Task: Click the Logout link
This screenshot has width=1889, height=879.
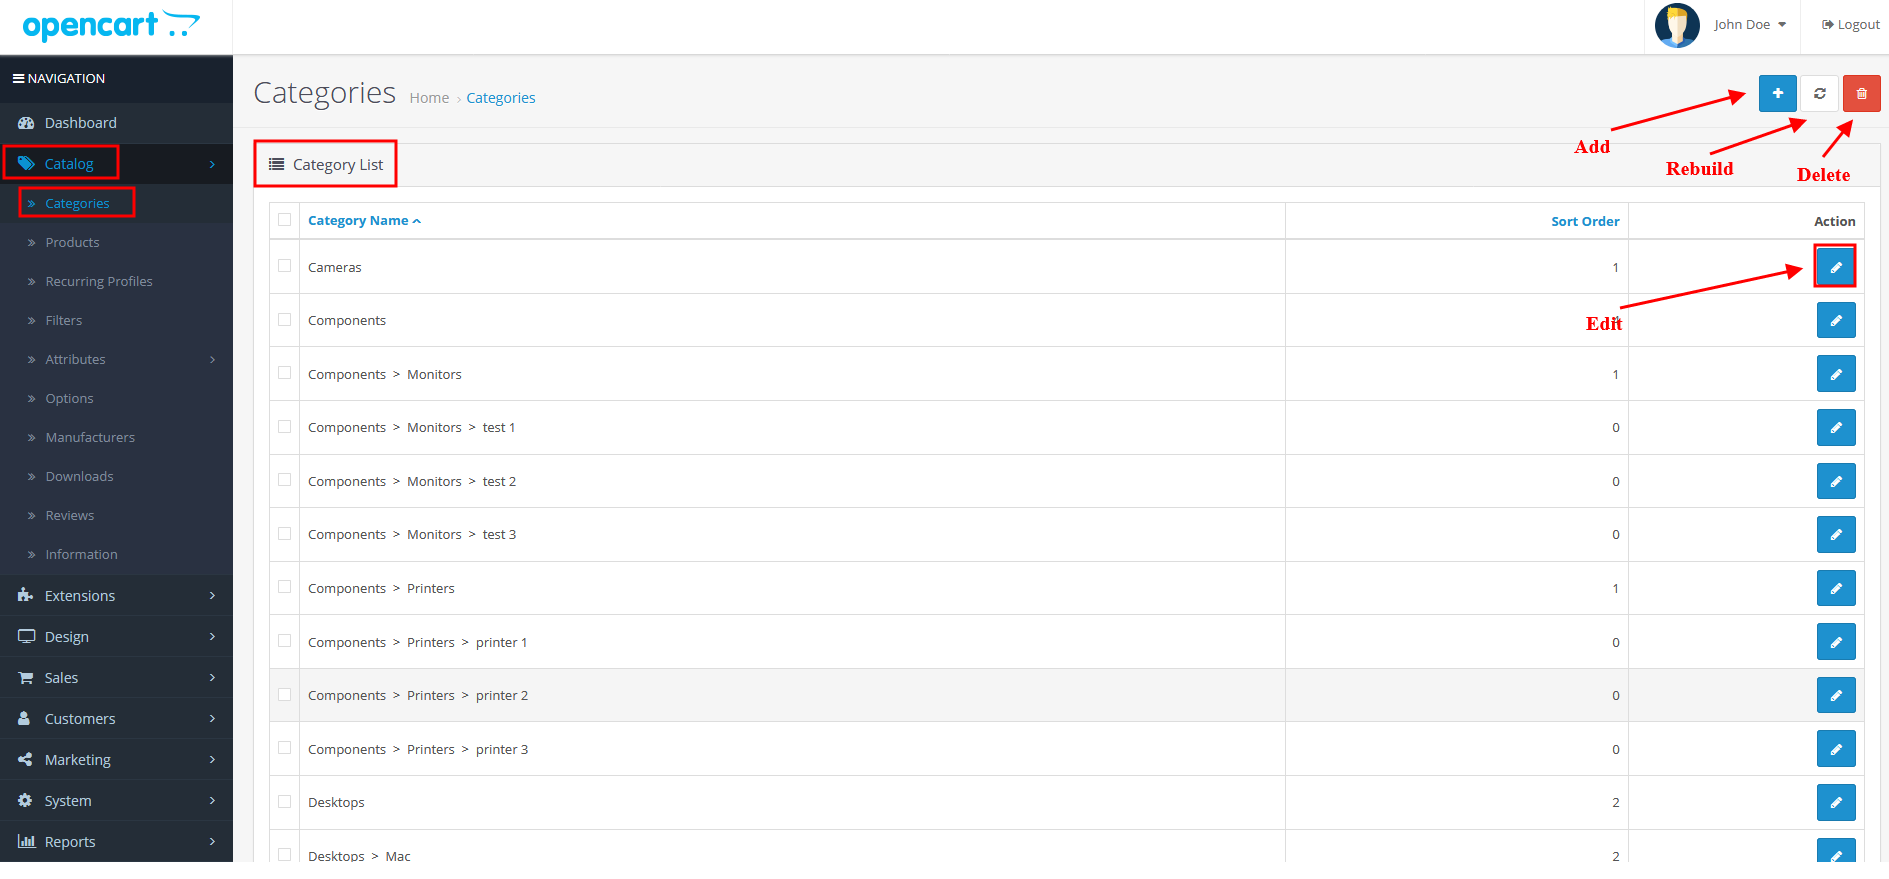Action: click(x=1850, y=25)
